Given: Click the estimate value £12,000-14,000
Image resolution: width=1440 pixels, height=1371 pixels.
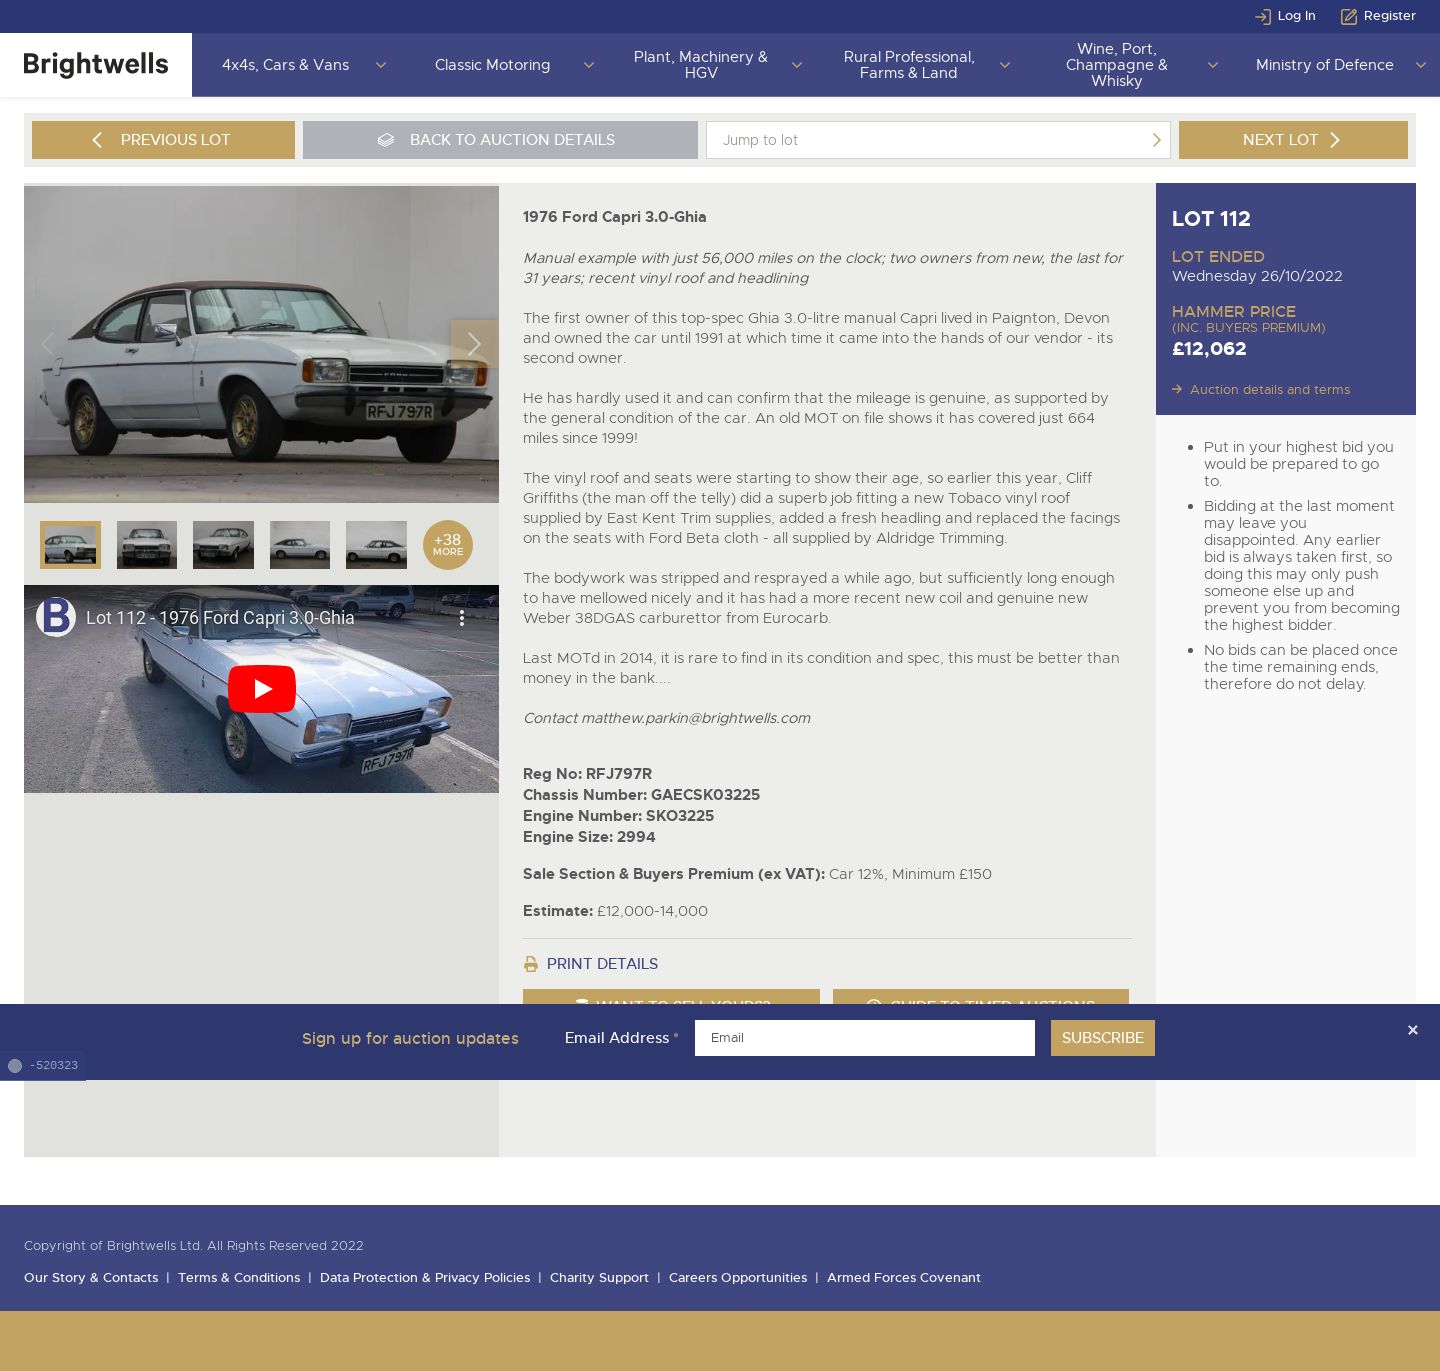Looking at the screenshot, I should click(652, 911).
